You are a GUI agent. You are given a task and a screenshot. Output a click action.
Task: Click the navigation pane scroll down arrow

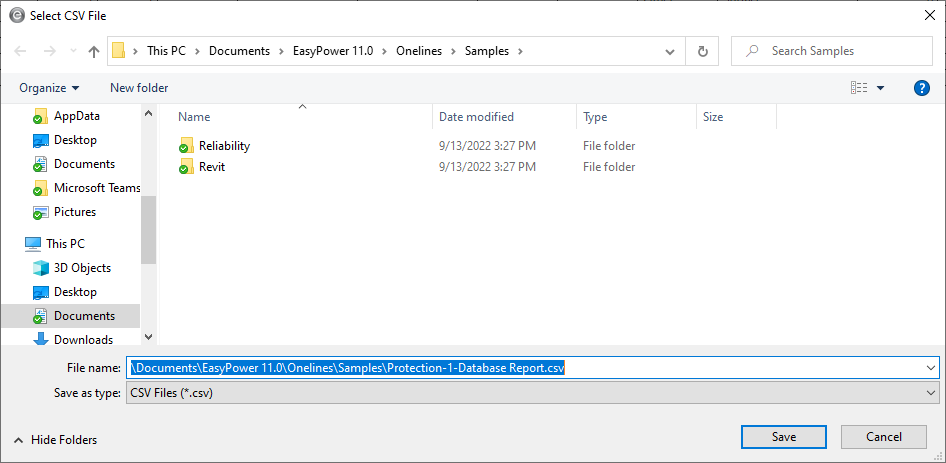click(149, 338)
